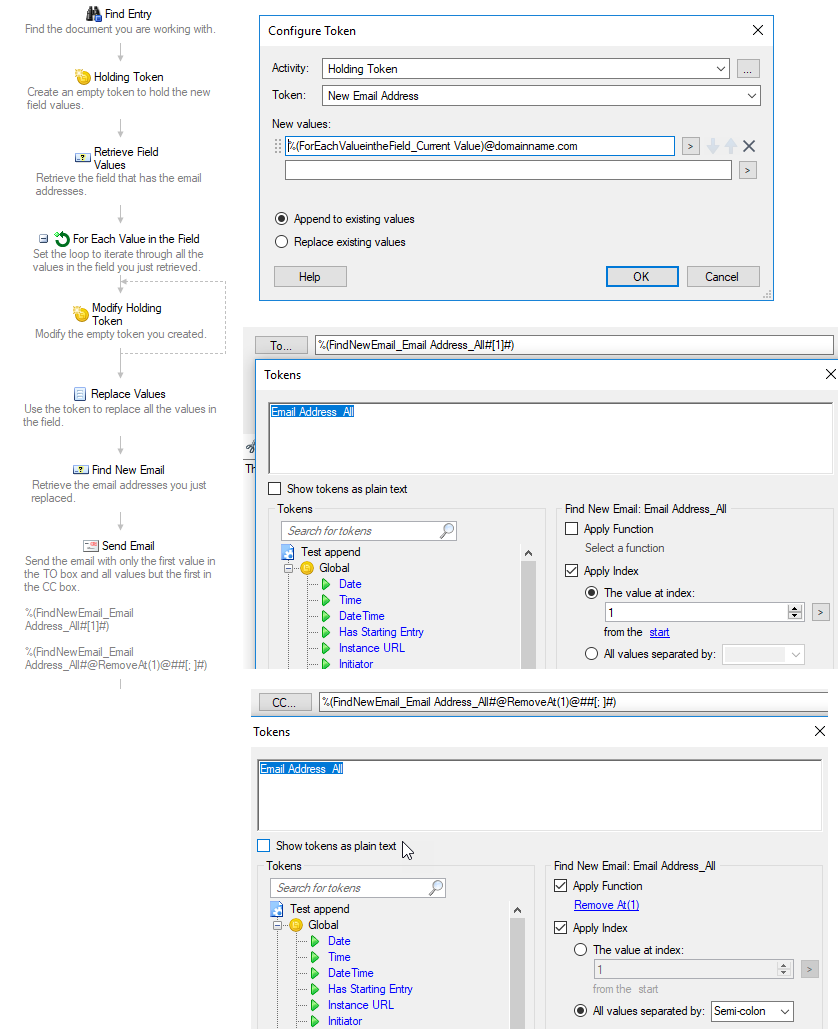The width and height of the screenshot is (838, 1029).
Task: Click scrollbar up arrow in lower token tree
Action: (x=517, y=910)
